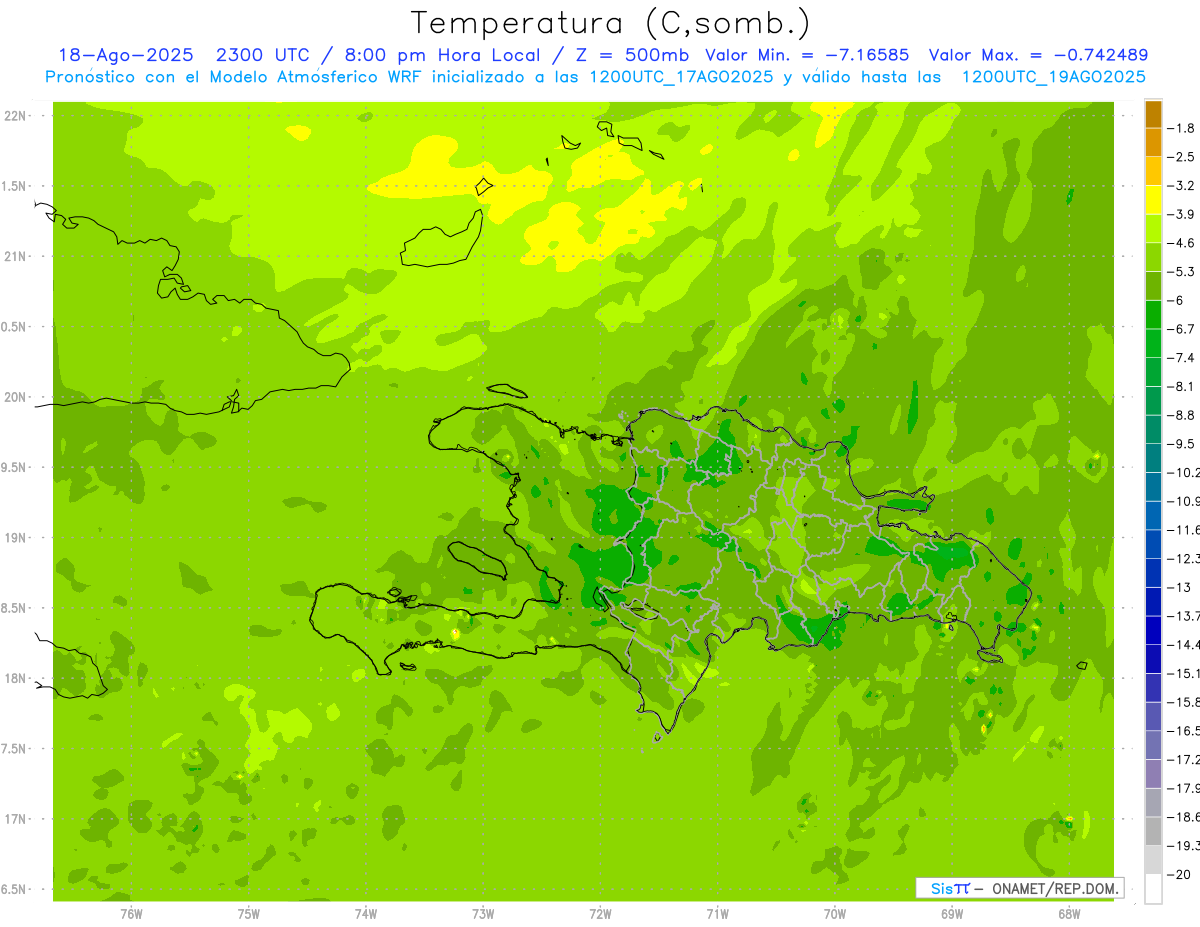Pick the orange swatch between -1.8 and -2.5

coord(1153,142)
